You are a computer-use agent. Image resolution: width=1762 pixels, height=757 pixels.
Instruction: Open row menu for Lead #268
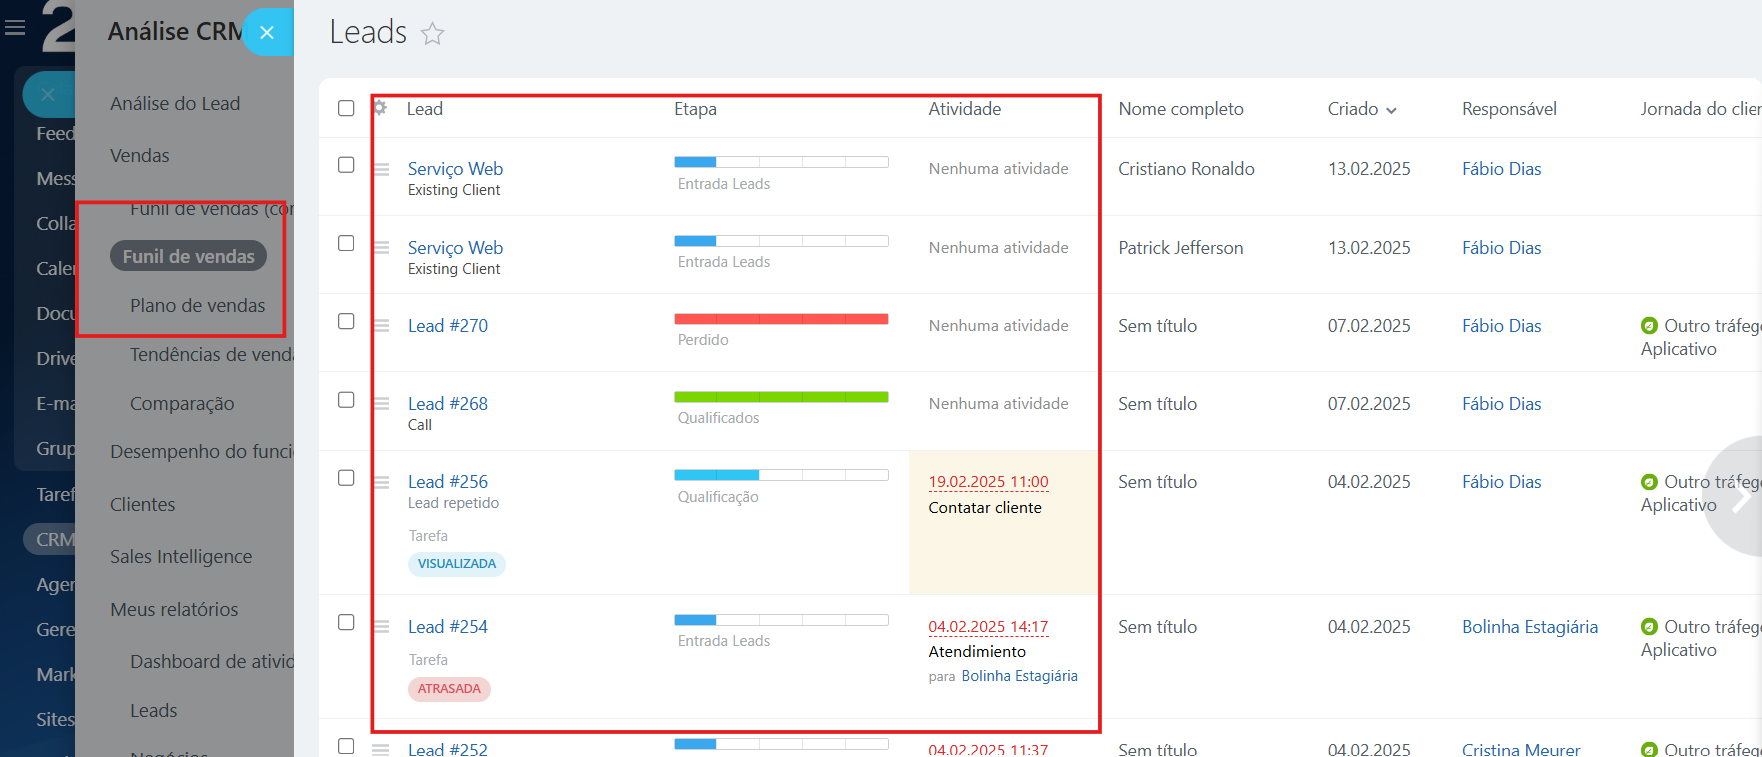point(381,404)
